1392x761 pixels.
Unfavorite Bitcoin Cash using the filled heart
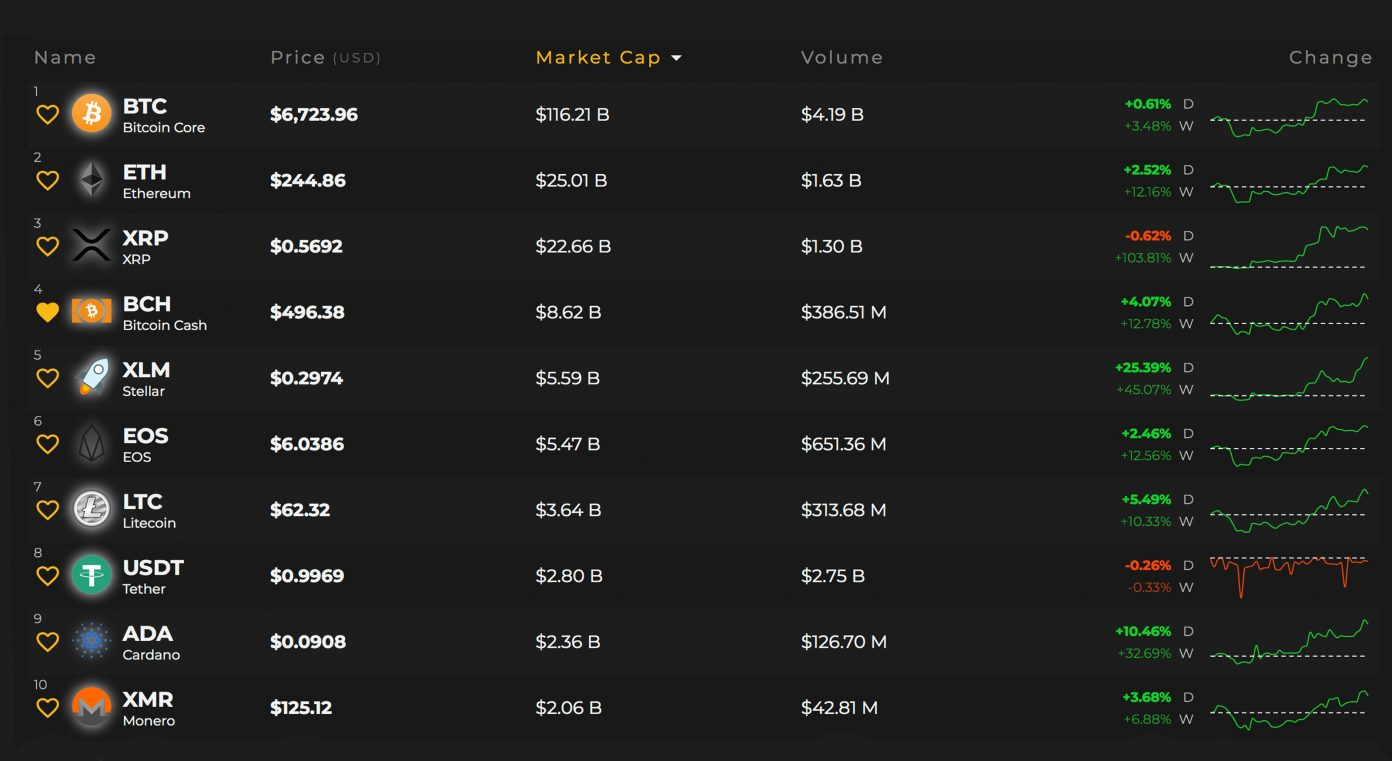coord(47,313)
